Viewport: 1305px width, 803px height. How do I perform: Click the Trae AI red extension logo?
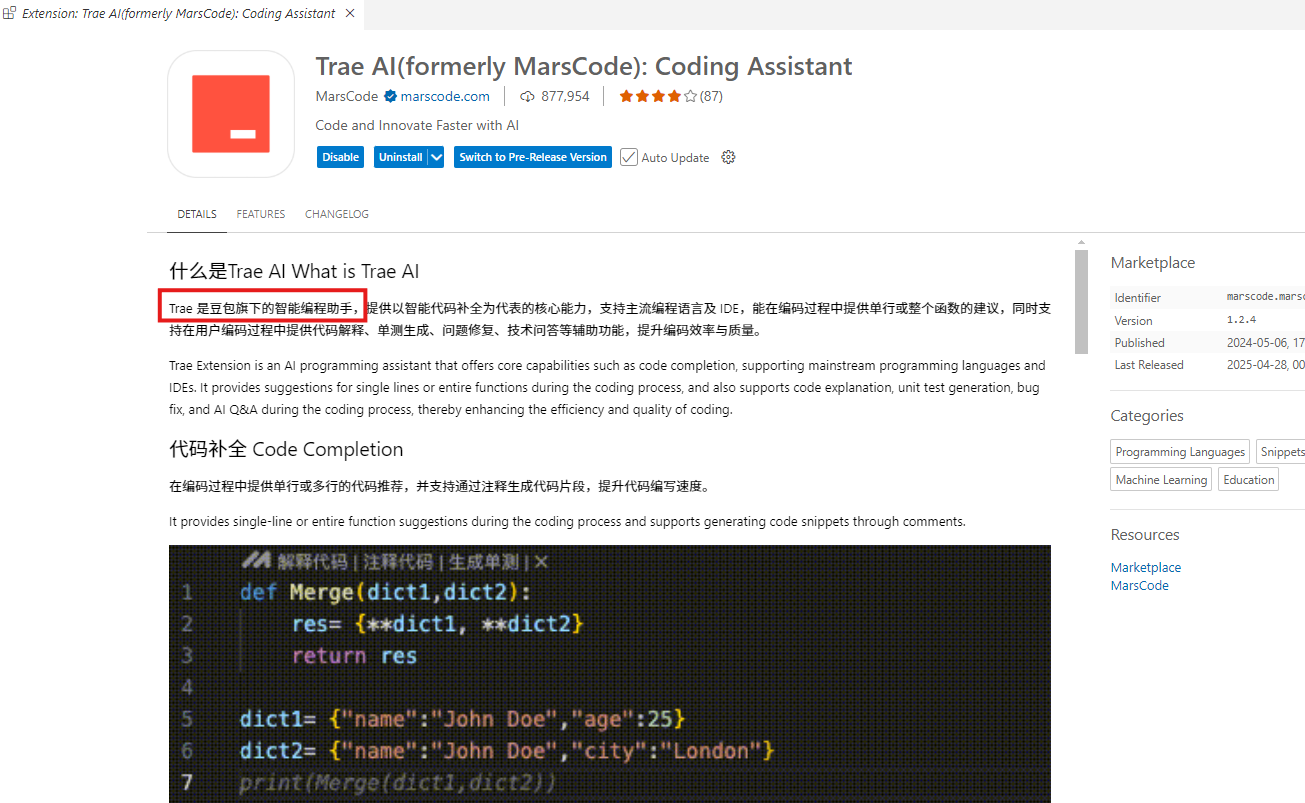pyautogui.click(x=231, y=114)
